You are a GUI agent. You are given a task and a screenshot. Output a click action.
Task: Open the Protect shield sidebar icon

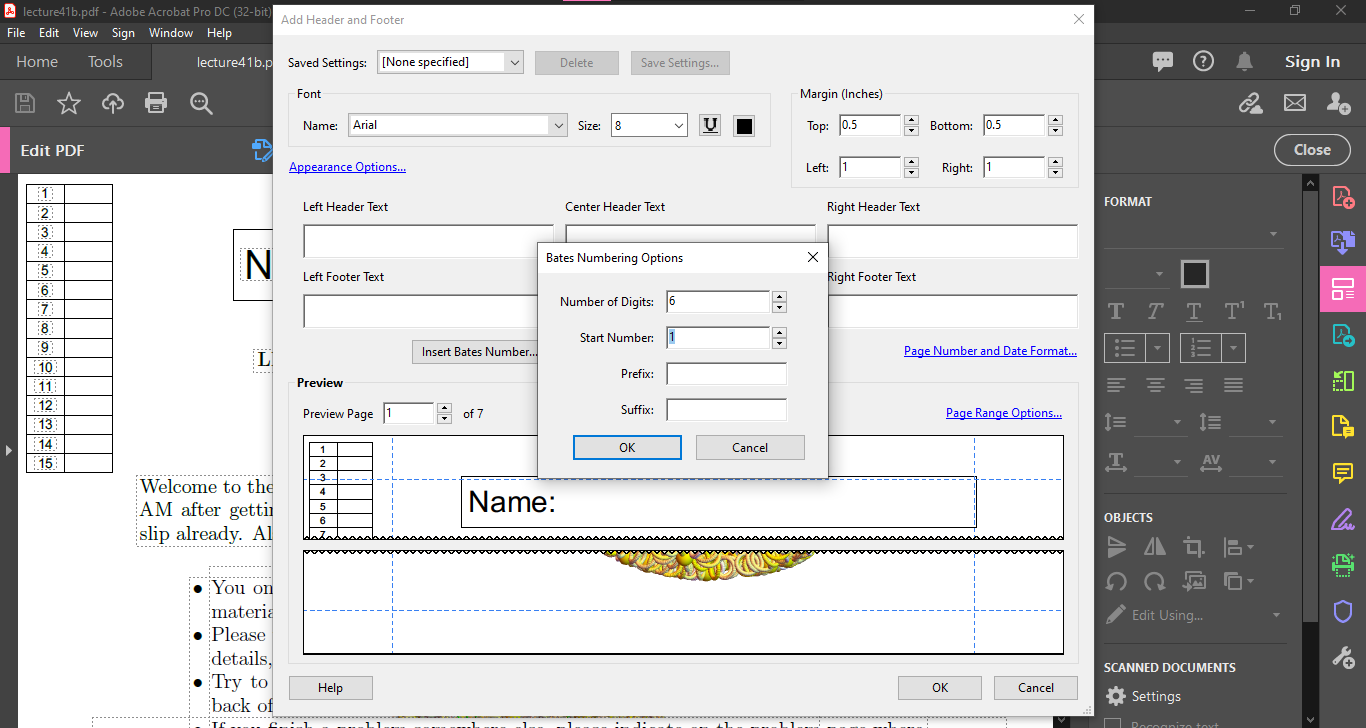click(1343, 611)
